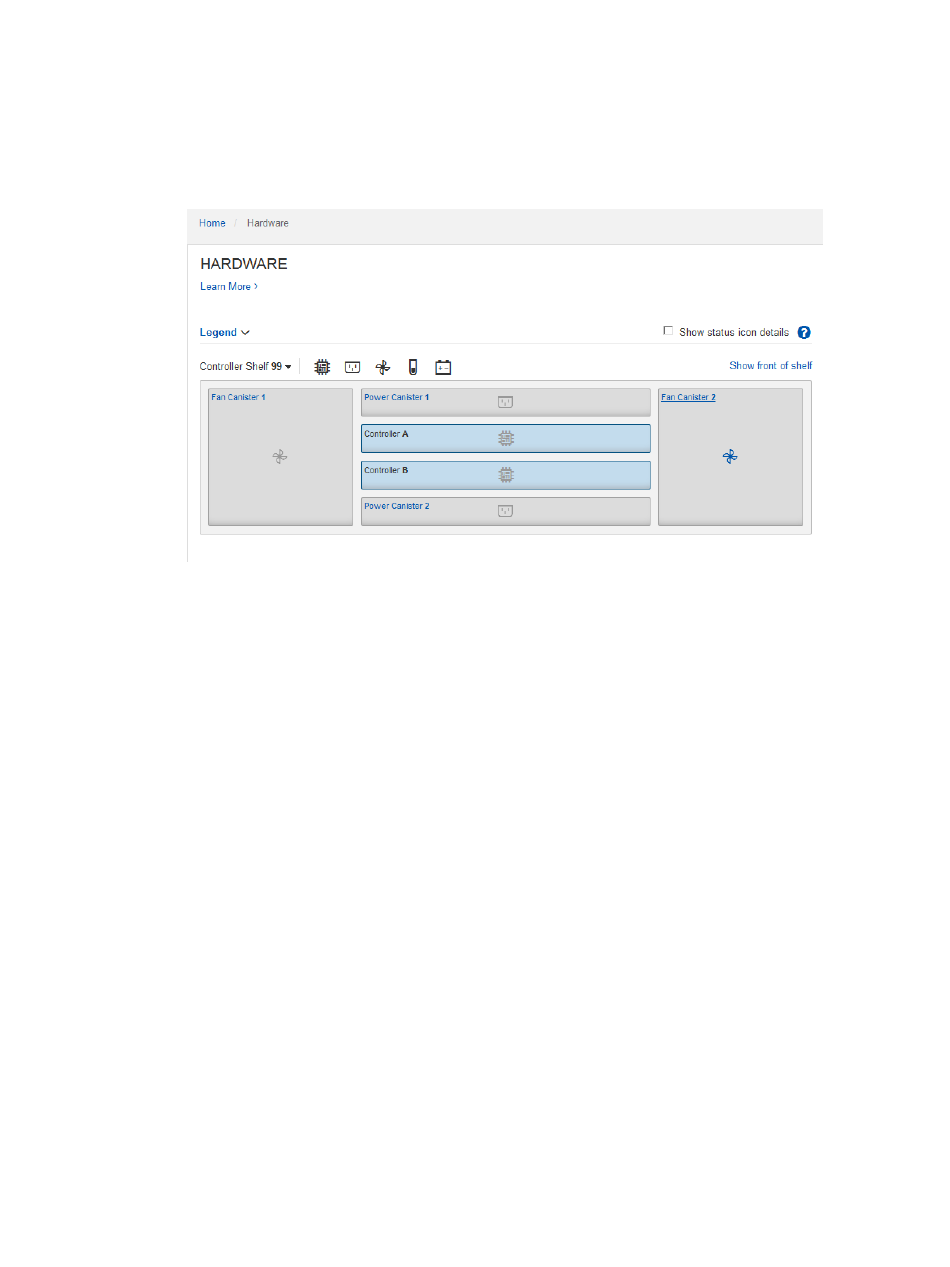The image size is (950, 1267).
Task: Select the Power Canister 1 label
Action: pyautogui.click(x=397, y=397)
